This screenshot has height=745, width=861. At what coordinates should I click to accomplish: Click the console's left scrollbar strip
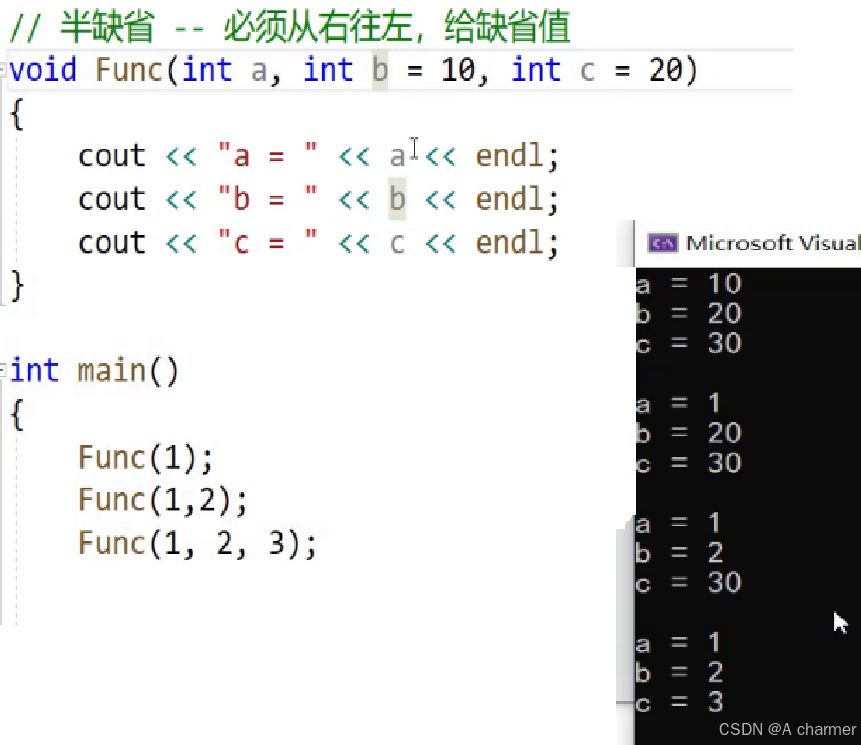tap(625, 609)
